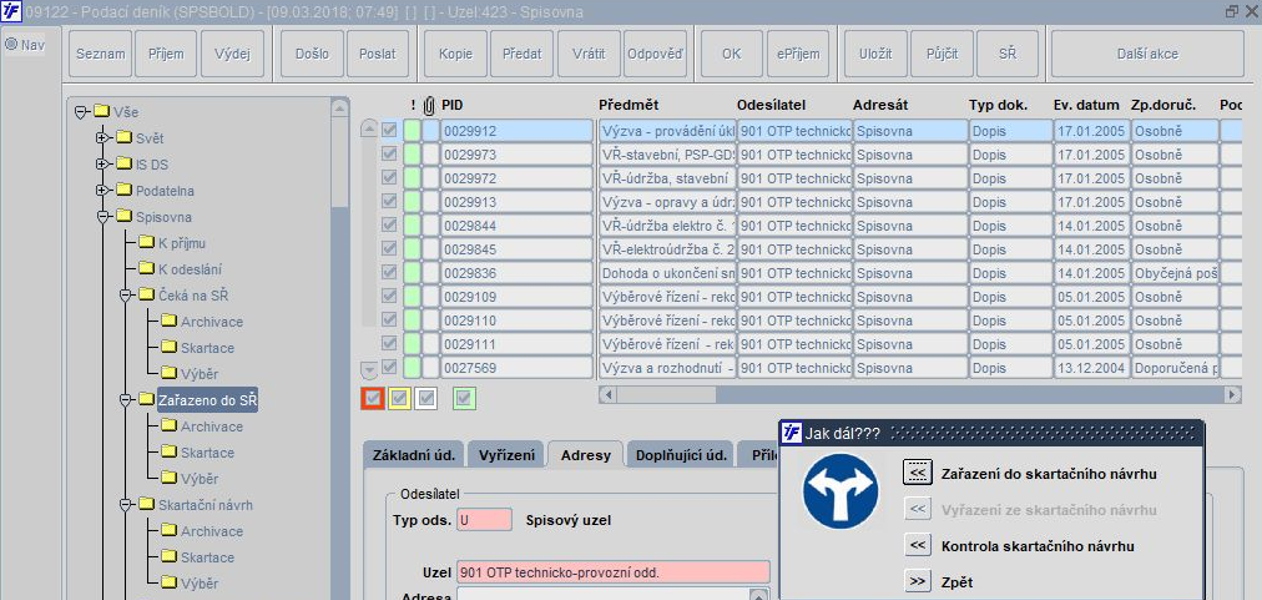Toggle the checkbox for row 0029912
1262x600 pixels.
389,130
